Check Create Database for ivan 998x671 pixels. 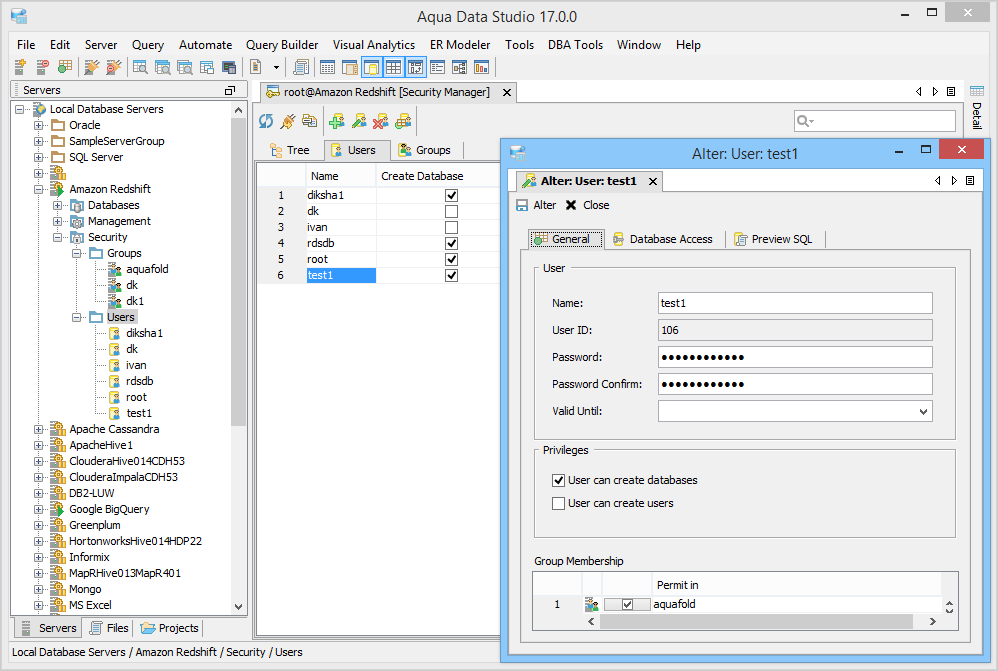pos(451,227)
